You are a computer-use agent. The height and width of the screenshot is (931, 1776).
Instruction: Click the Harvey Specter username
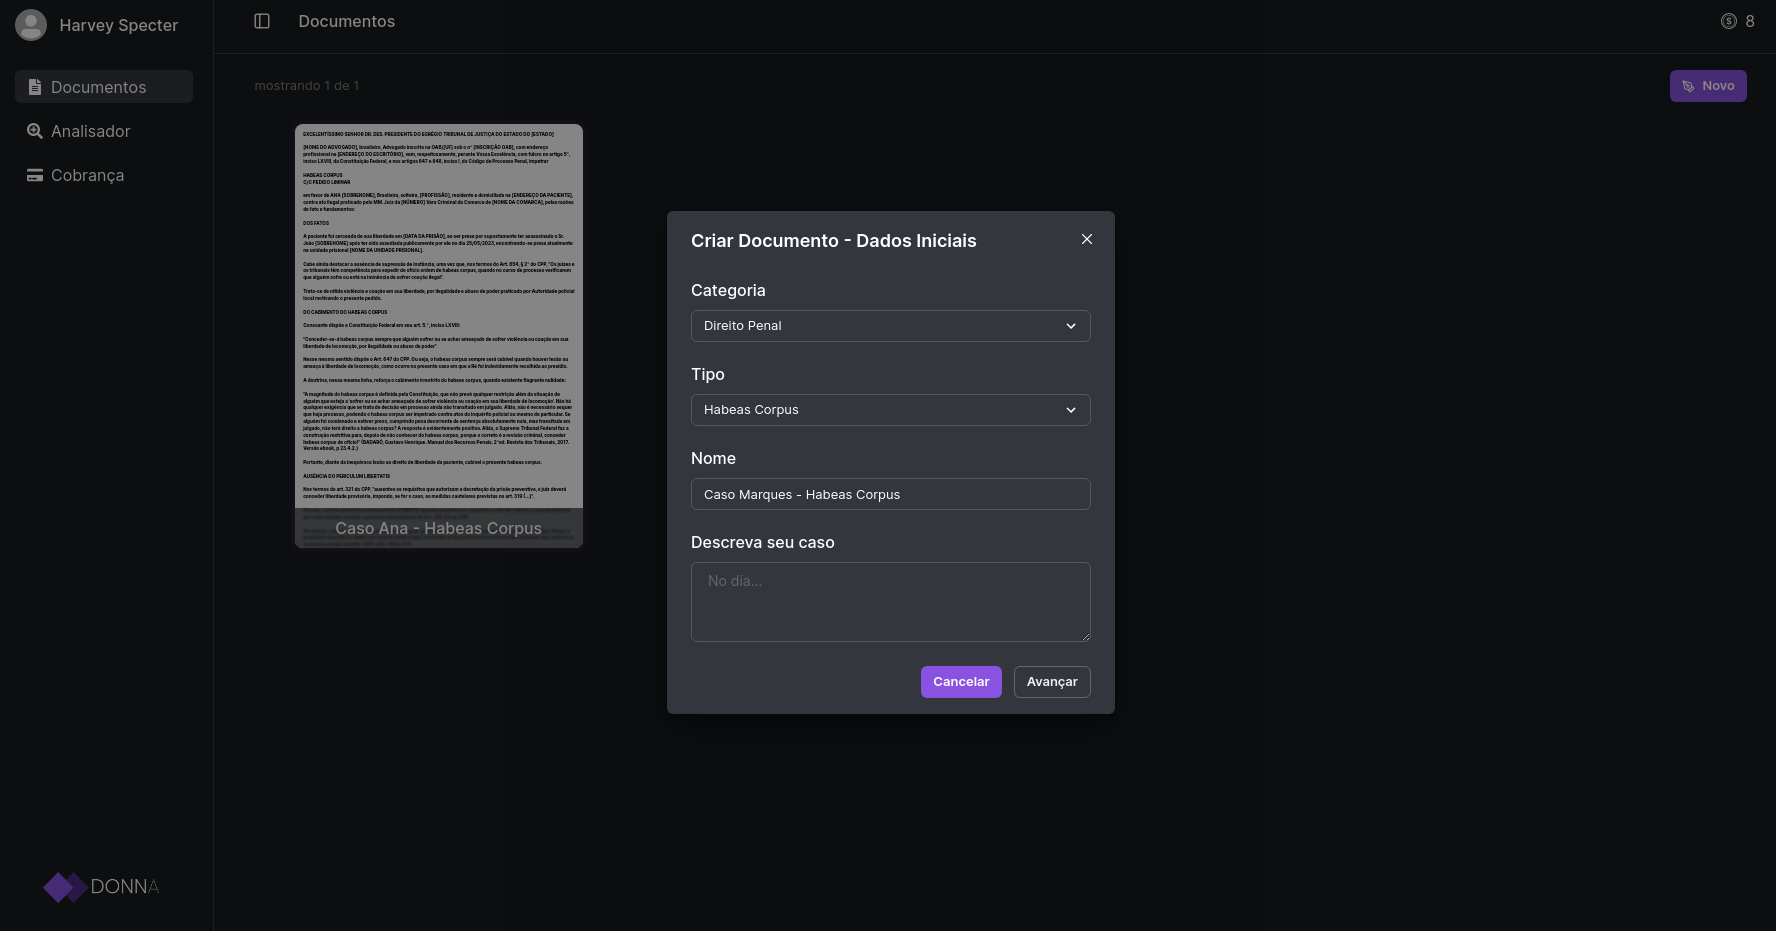118,25
